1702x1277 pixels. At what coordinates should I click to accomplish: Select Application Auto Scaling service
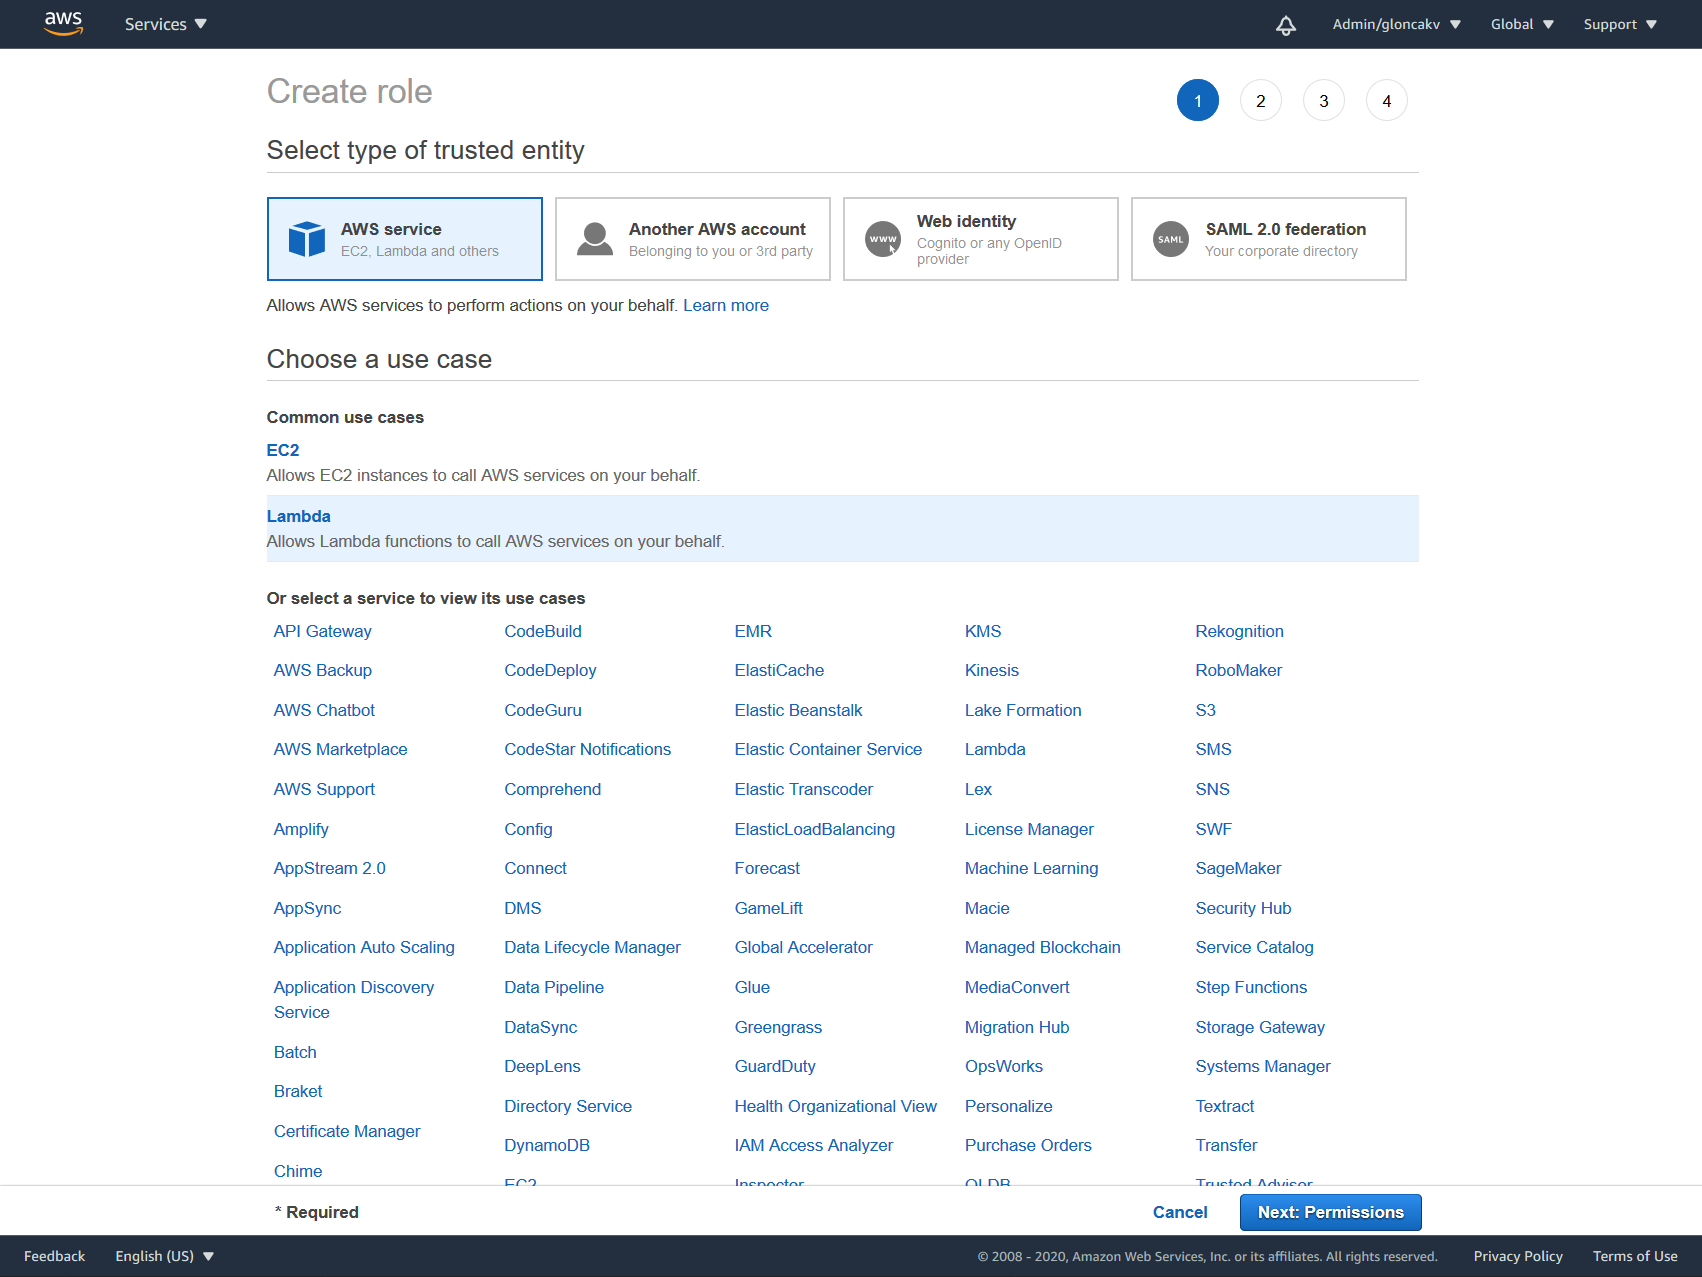coord(364,947)
